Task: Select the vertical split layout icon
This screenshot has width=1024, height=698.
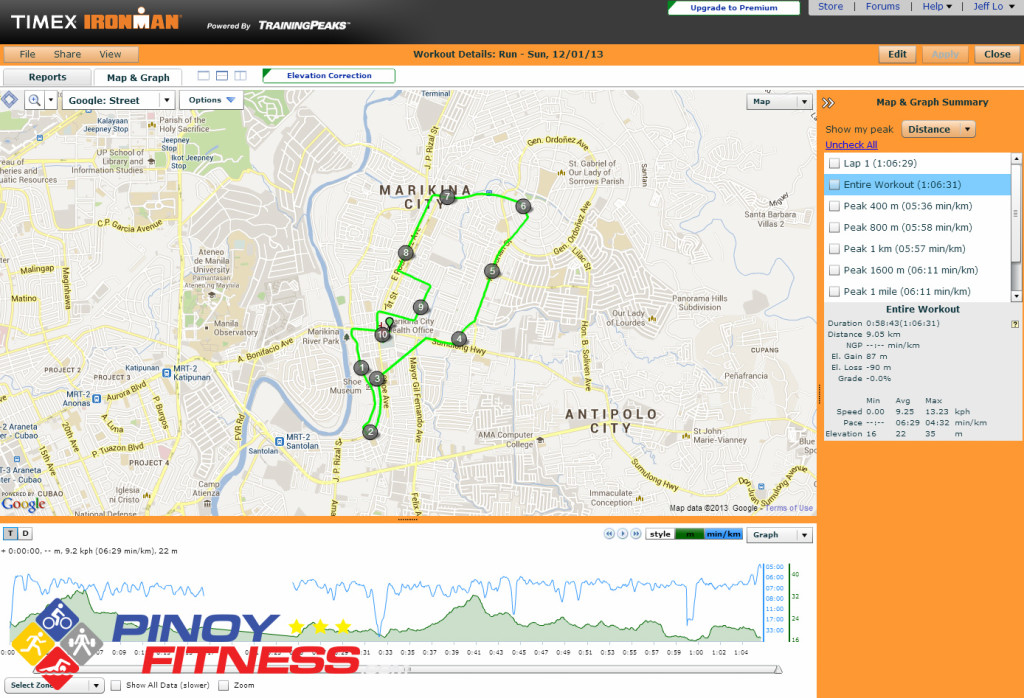Action: pyautogui.click(x=240, y=76)
